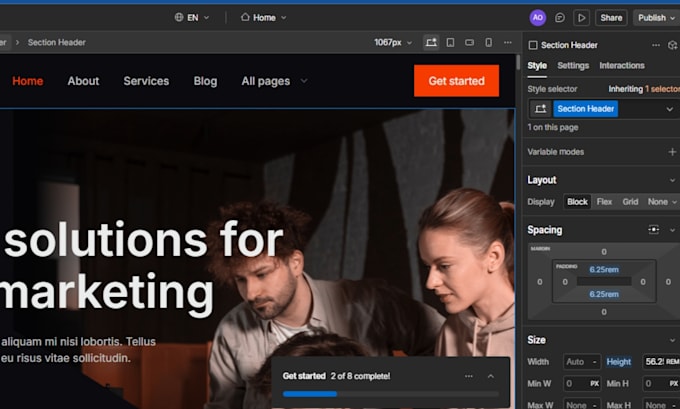Click the Max W None field
This screenshot has height=409, width=680.
coord(582,405)
